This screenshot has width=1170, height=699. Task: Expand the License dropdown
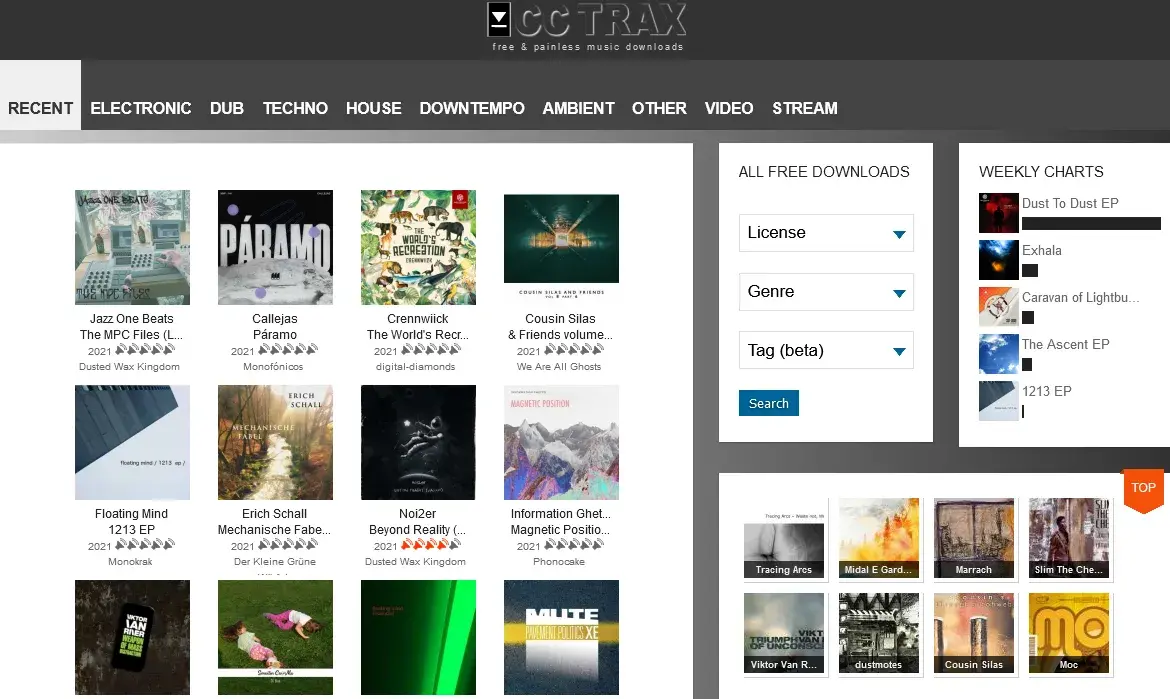(x=826, y=233)
